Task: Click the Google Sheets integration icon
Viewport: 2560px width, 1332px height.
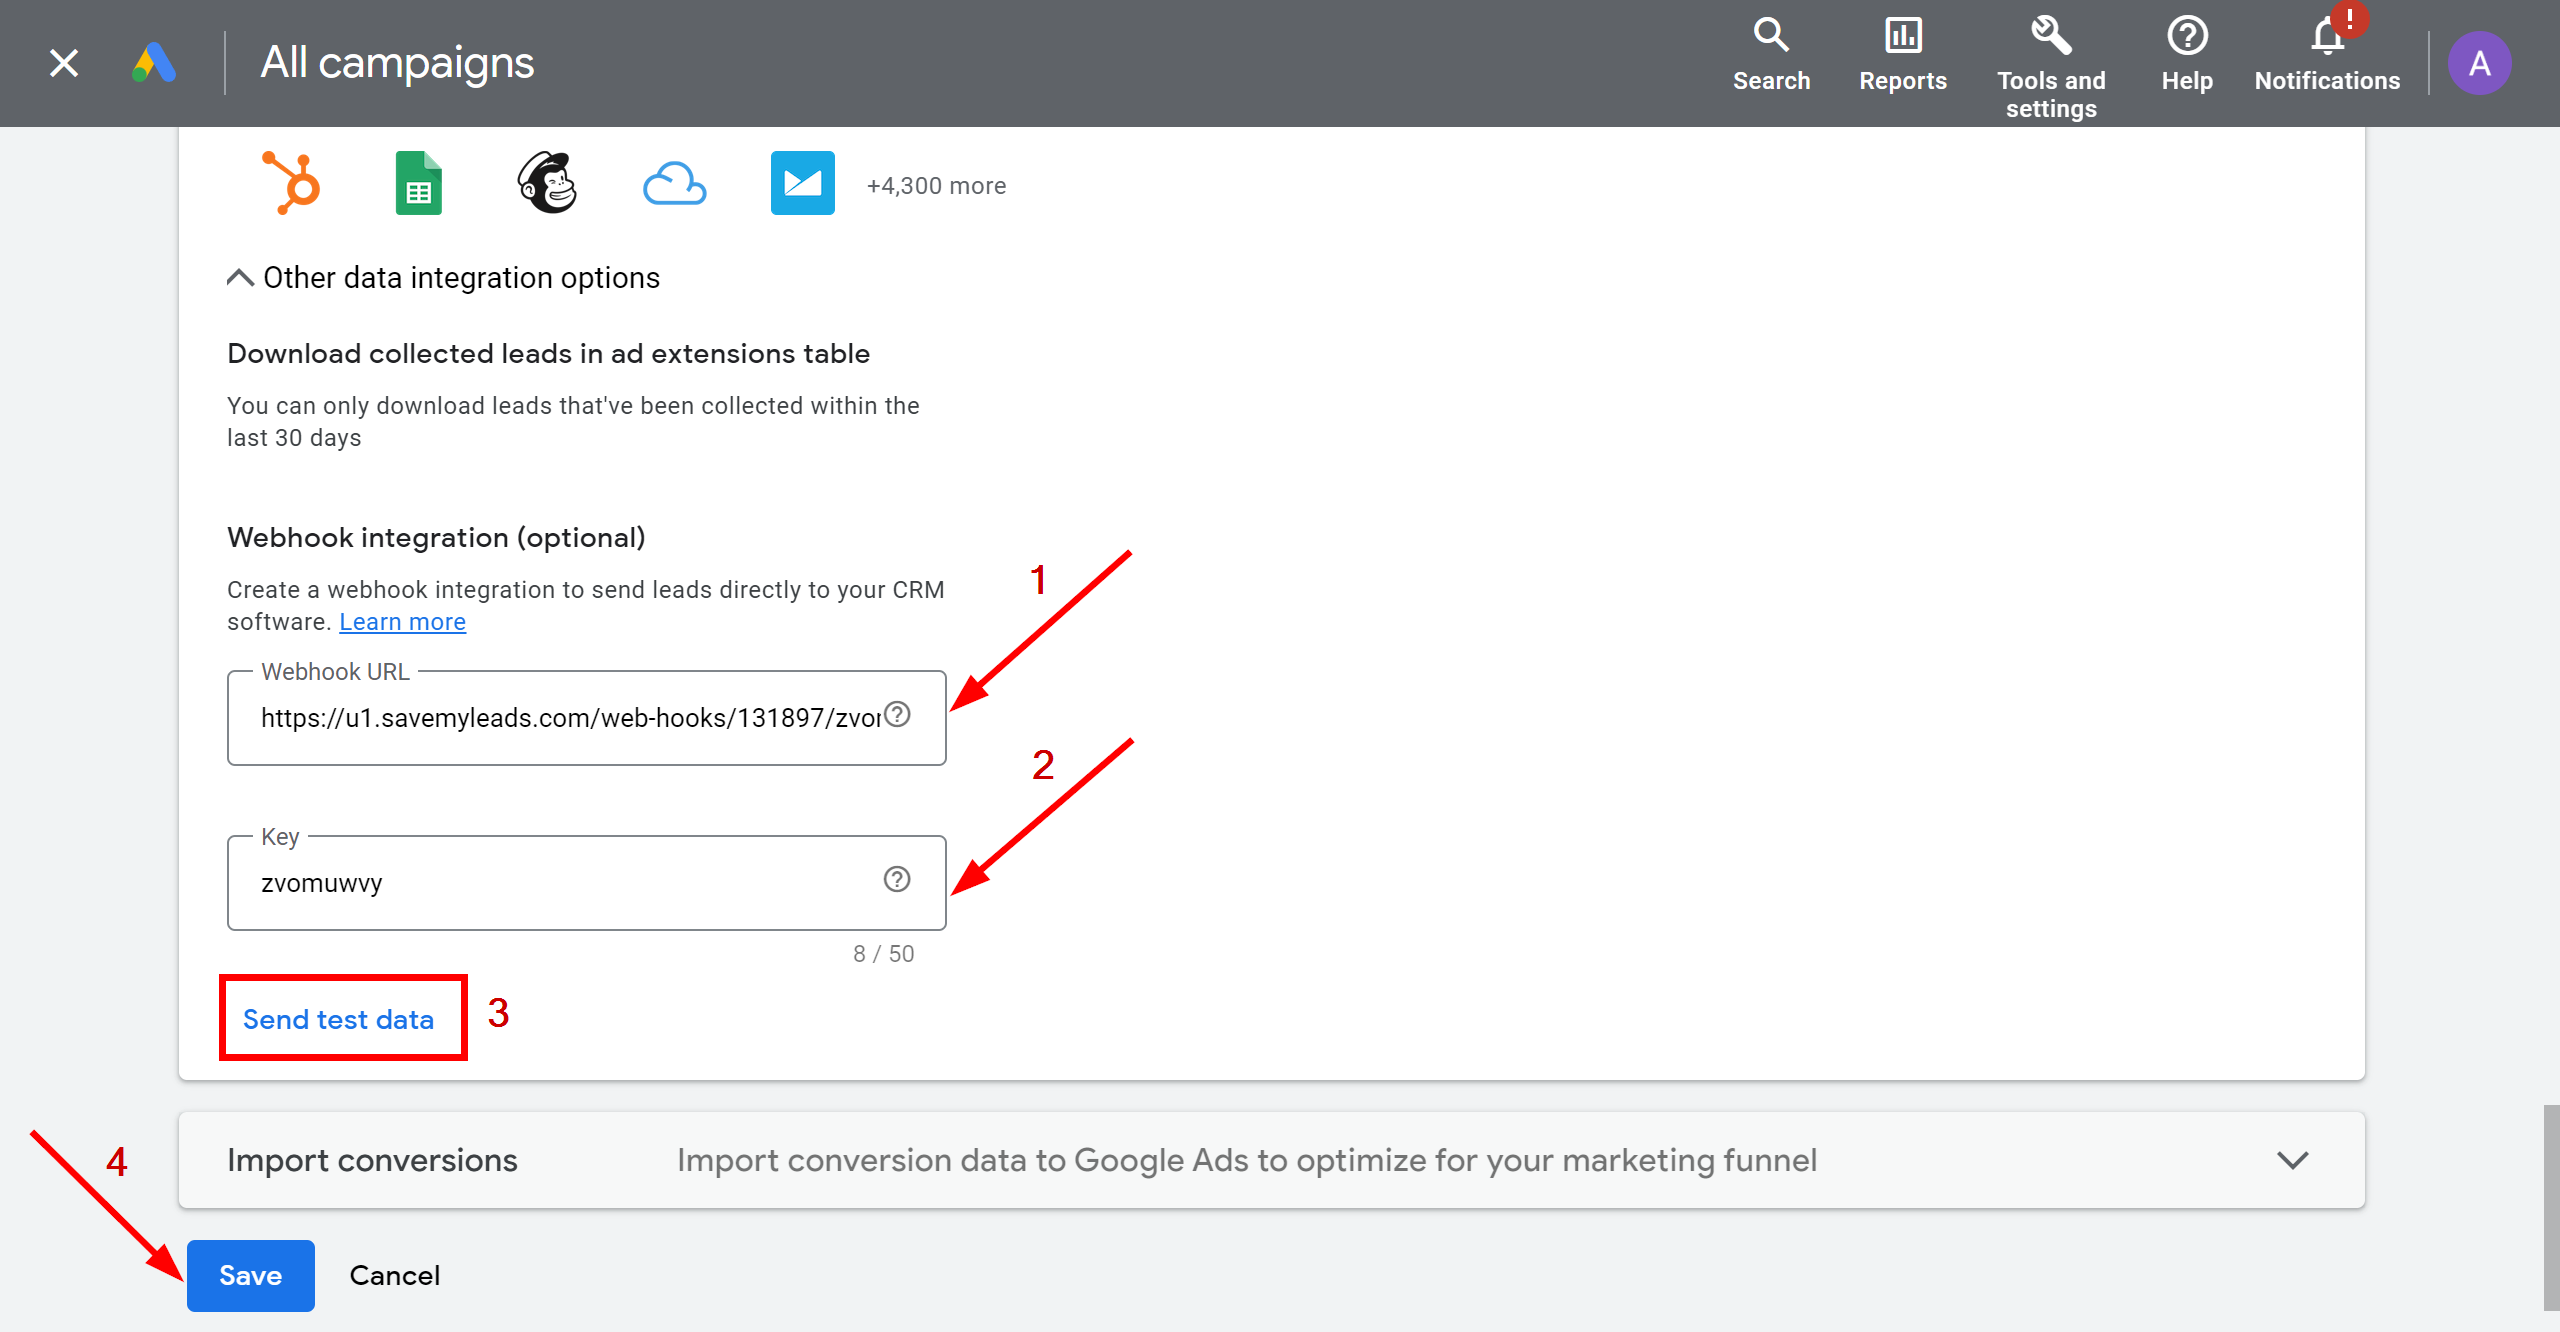Action: tap(417, 183)
